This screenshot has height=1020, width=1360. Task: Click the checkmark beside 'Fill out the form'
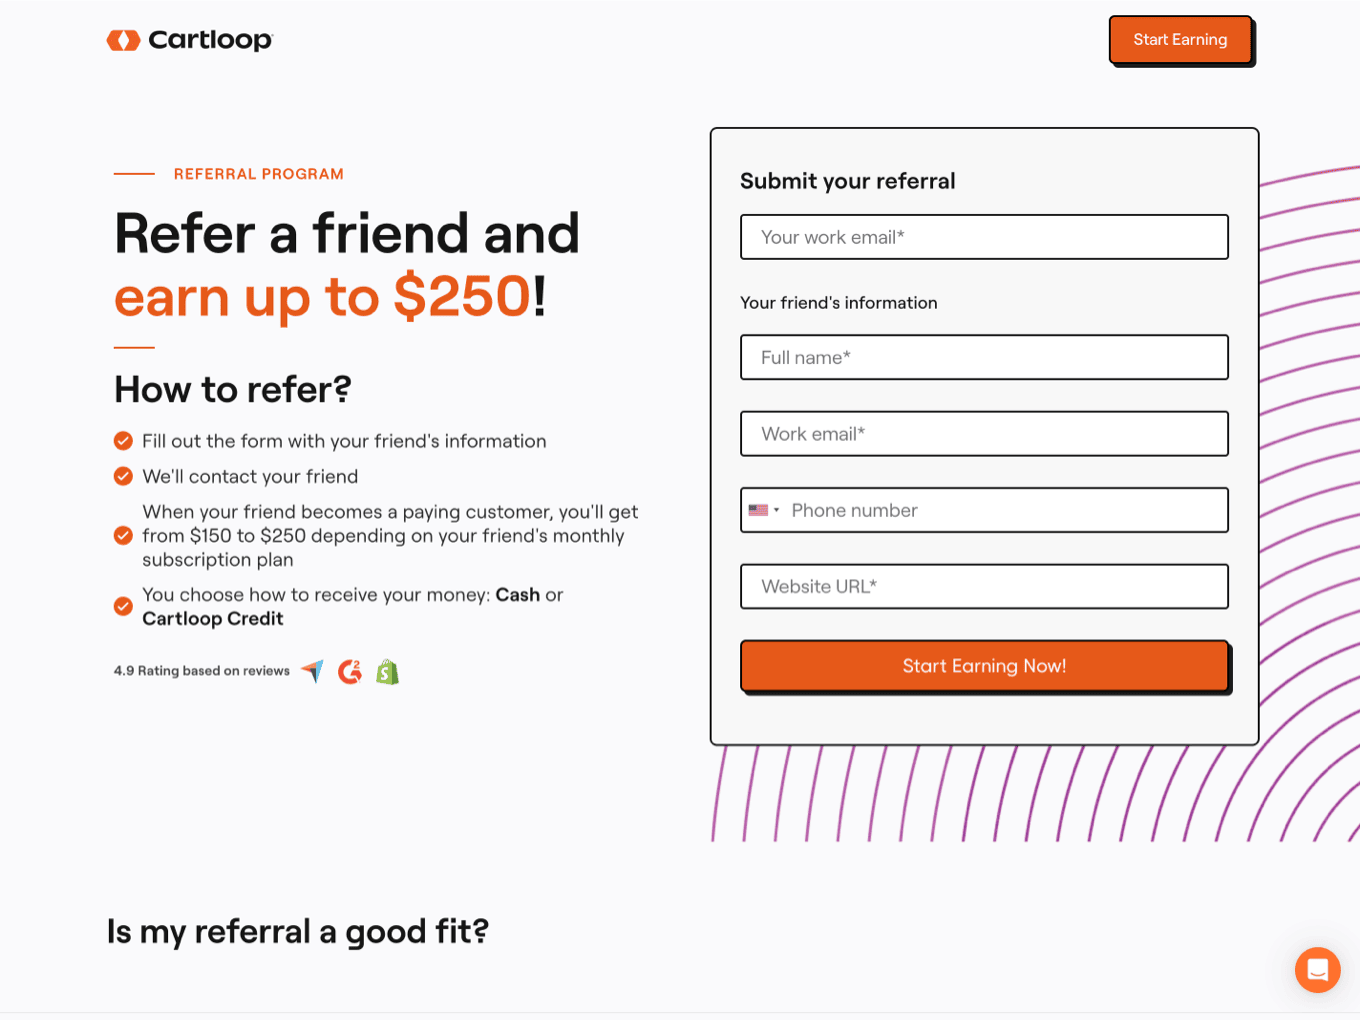[x=123, y=440]
